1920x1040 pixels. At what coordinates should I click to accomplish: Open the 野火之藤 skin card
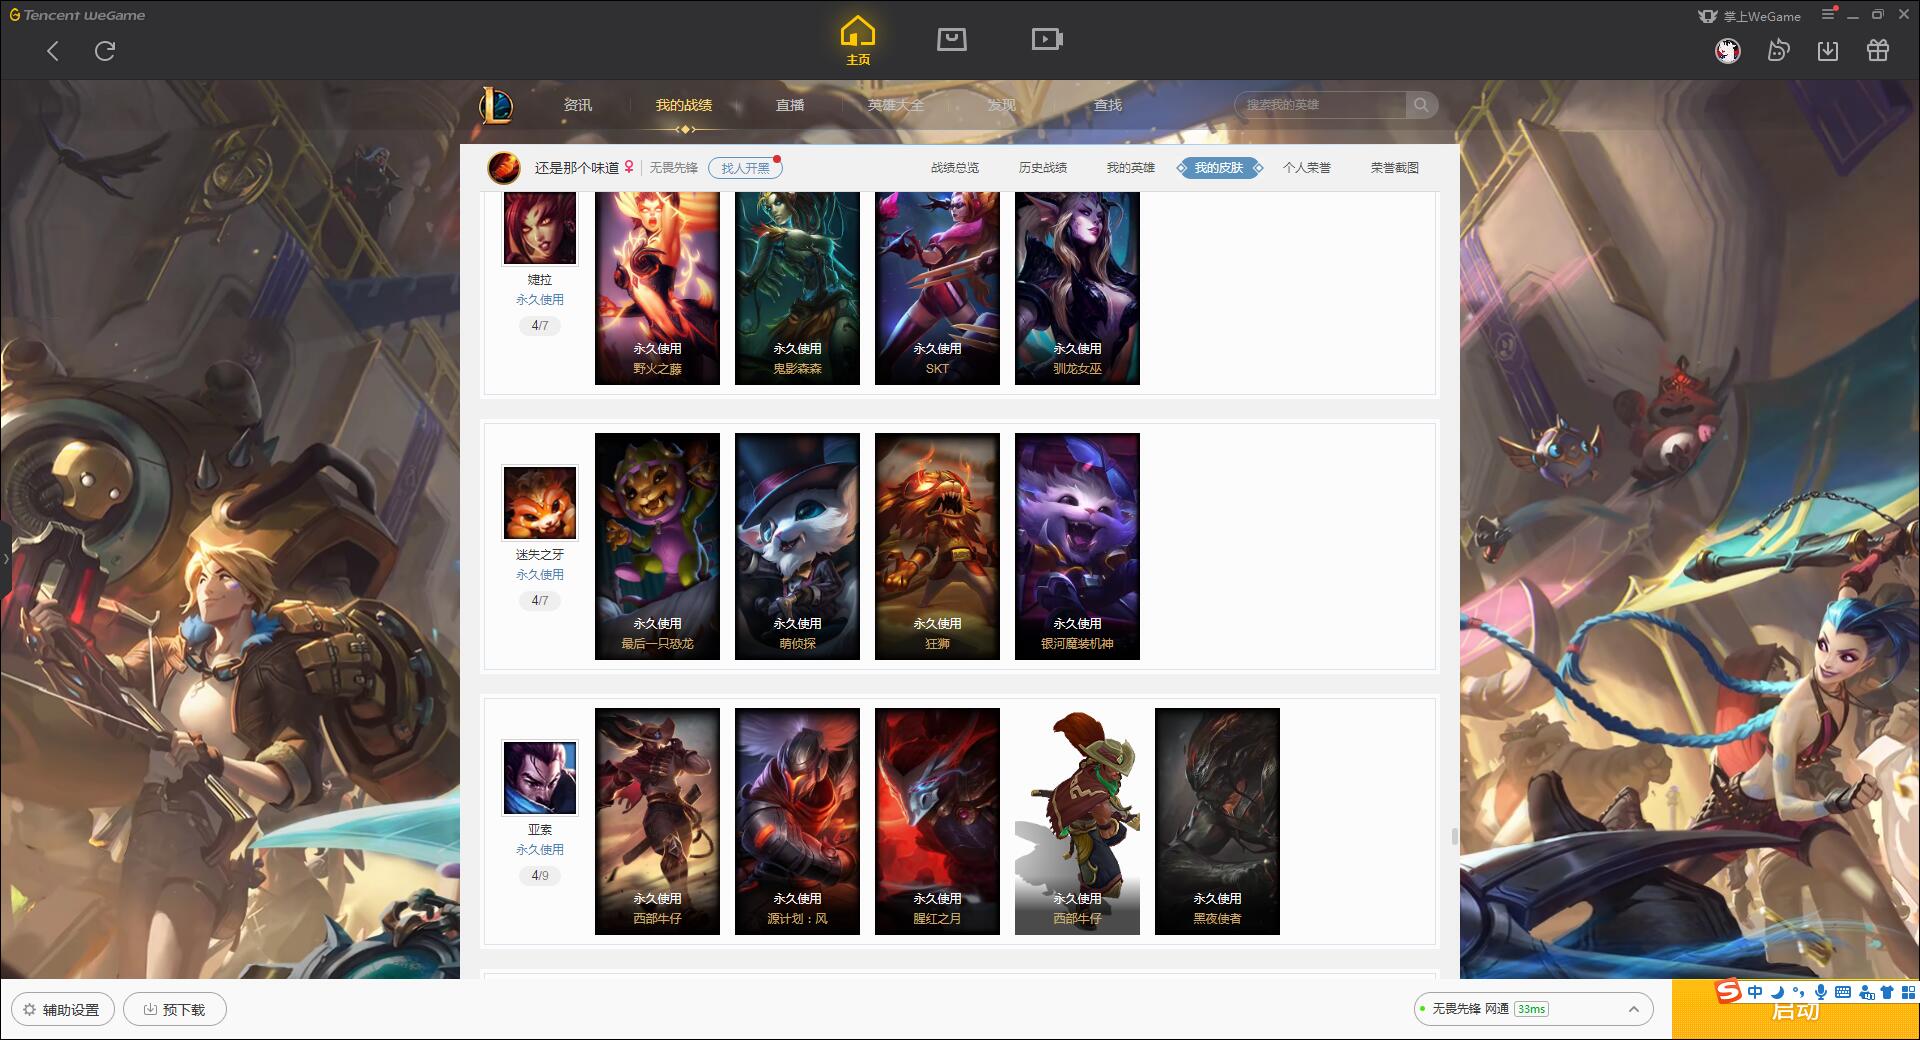(657, 288)
